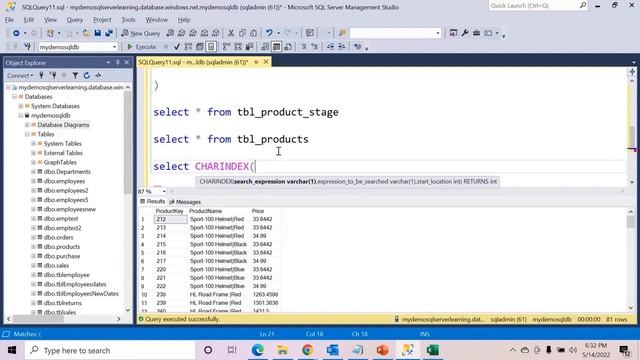640x360 pixels.
Task: Open the Toolbox icon in toolbar
Action: pos(476,33)
